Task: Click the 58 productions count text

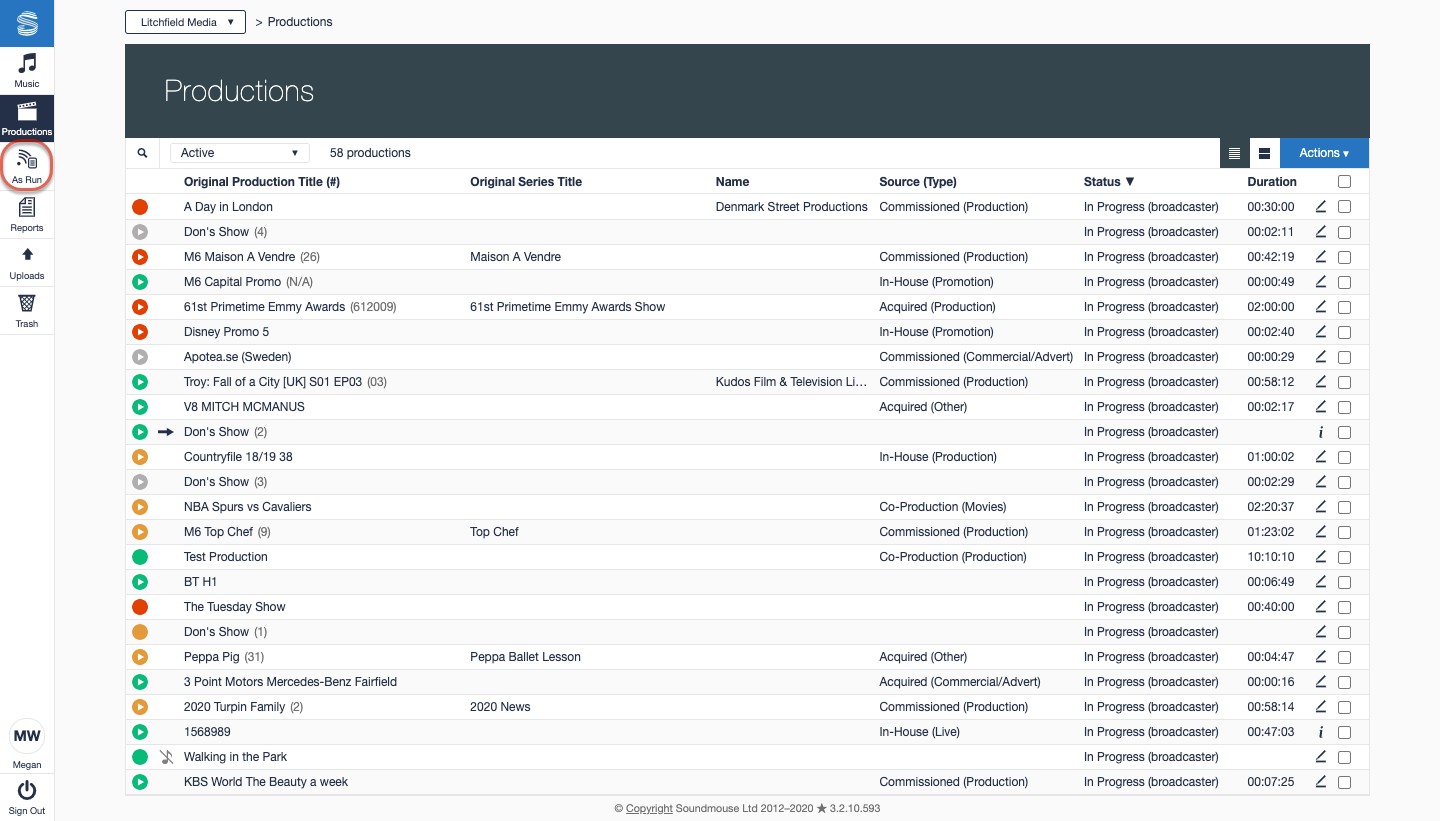Action: click(x=370, y=153)
